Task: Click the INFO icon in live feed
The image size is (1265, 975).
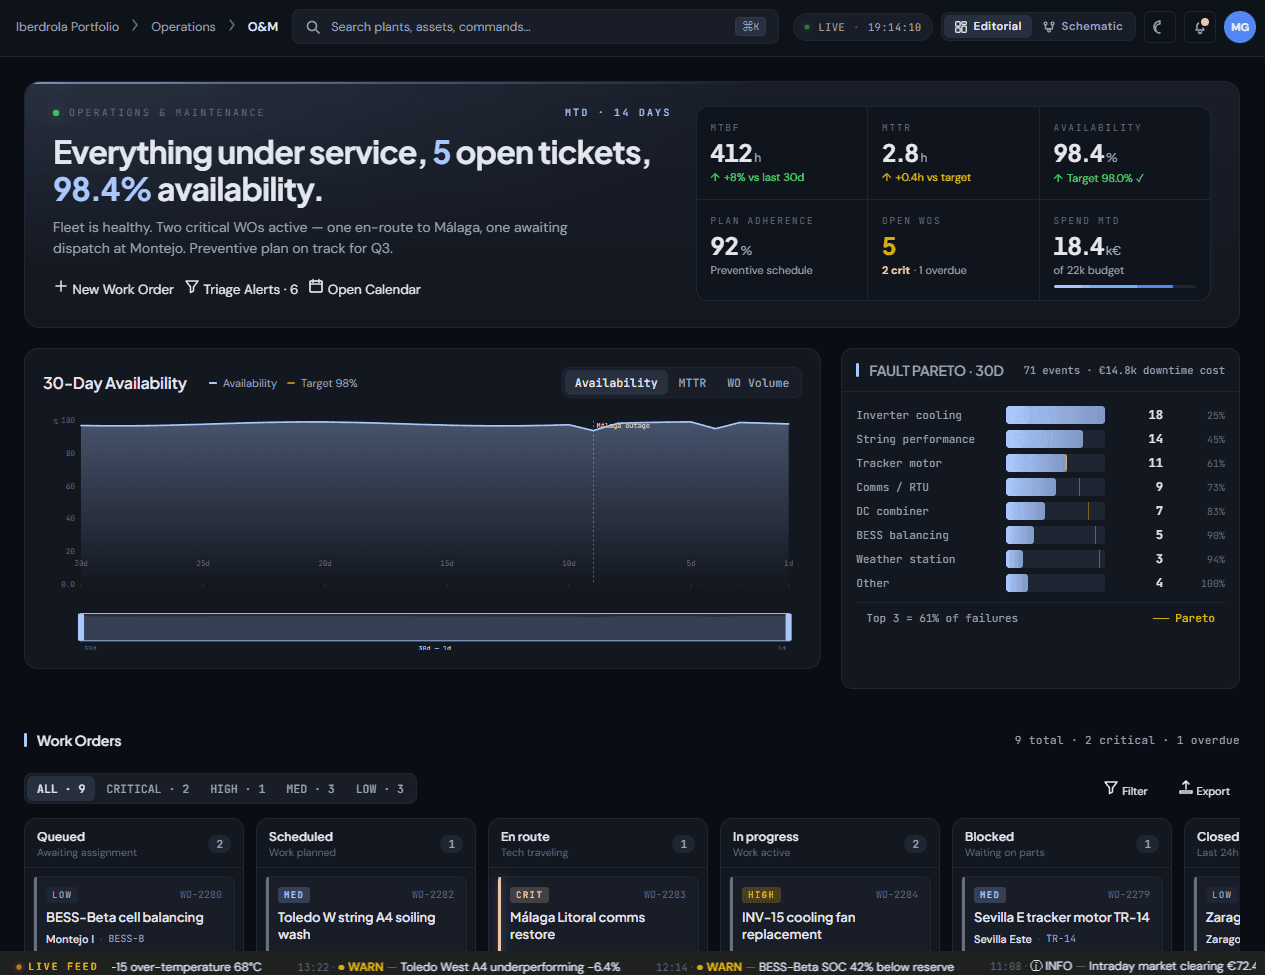Action: tap(1036, 966)
